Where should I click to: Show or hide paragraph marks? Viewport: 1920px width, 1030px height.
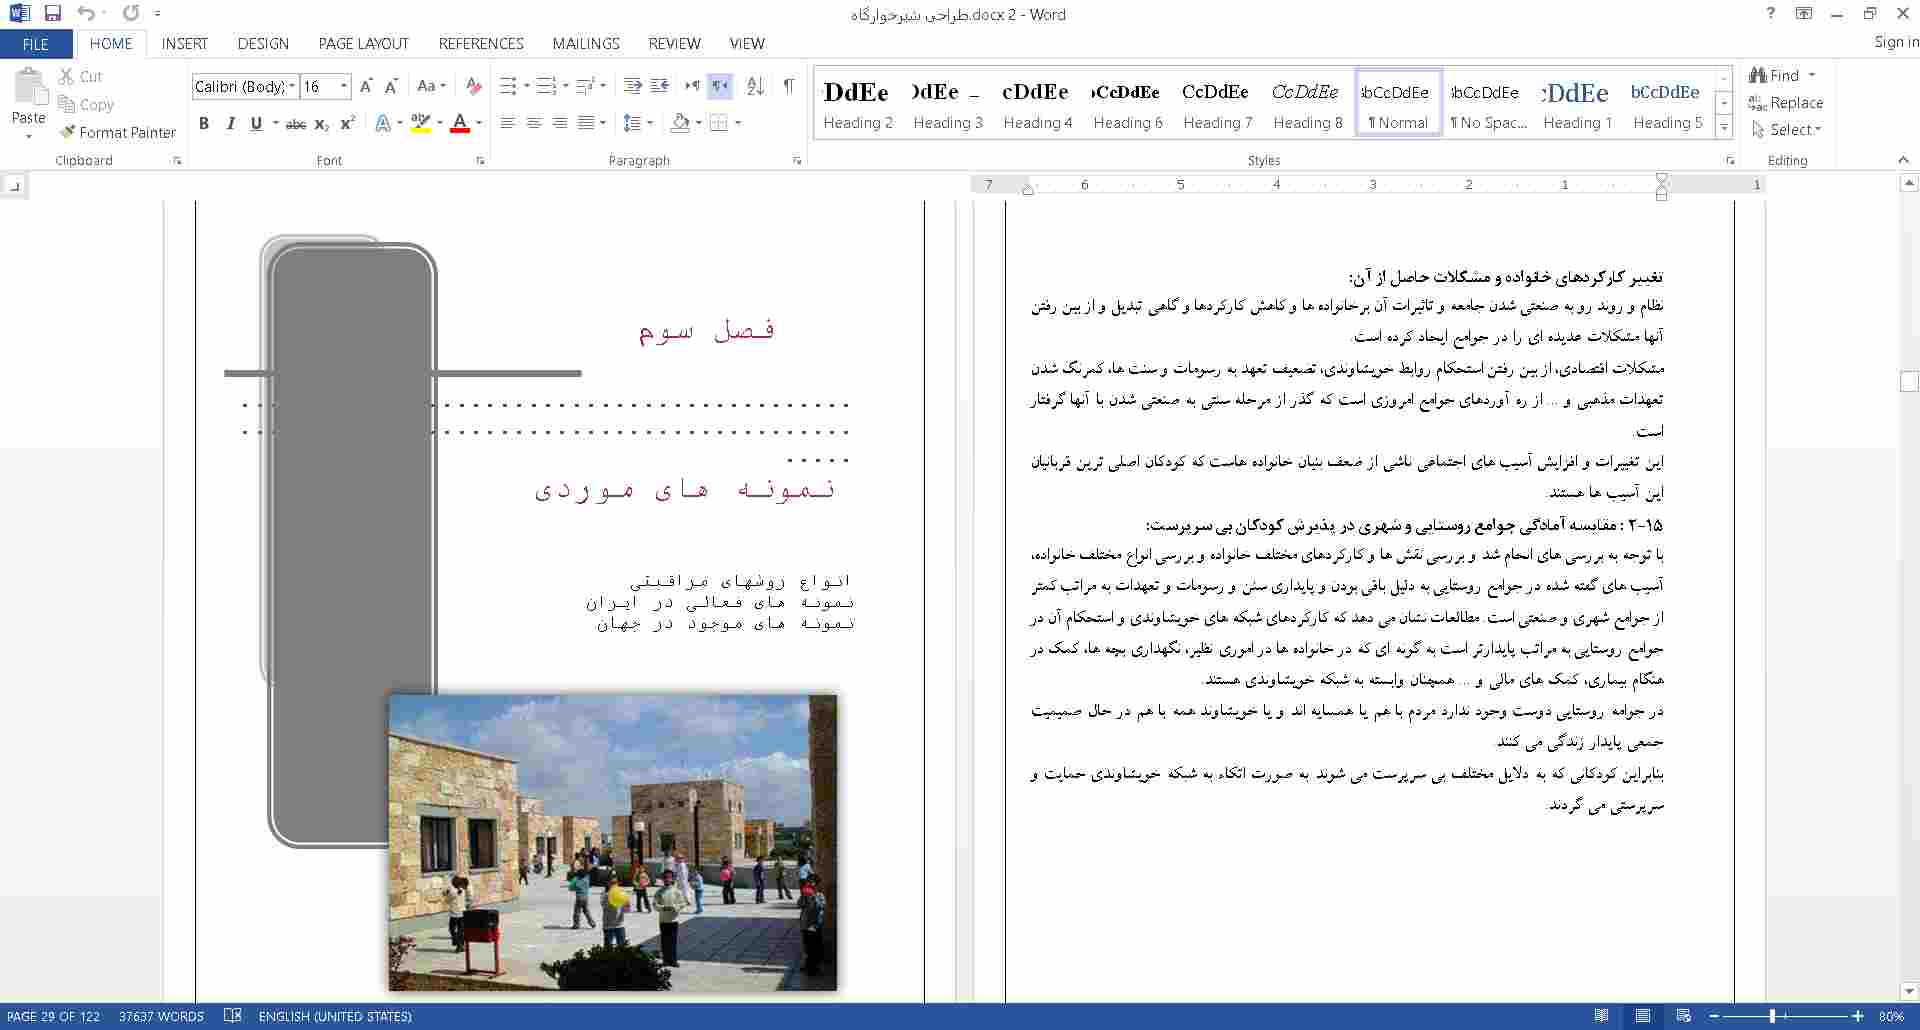click(789, 86)
